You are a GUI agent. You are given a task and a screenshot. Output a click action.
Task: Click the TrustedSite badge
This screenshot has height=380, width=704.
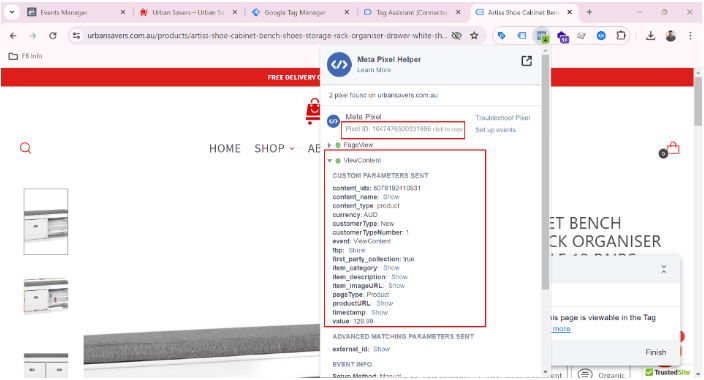(668, 372)
